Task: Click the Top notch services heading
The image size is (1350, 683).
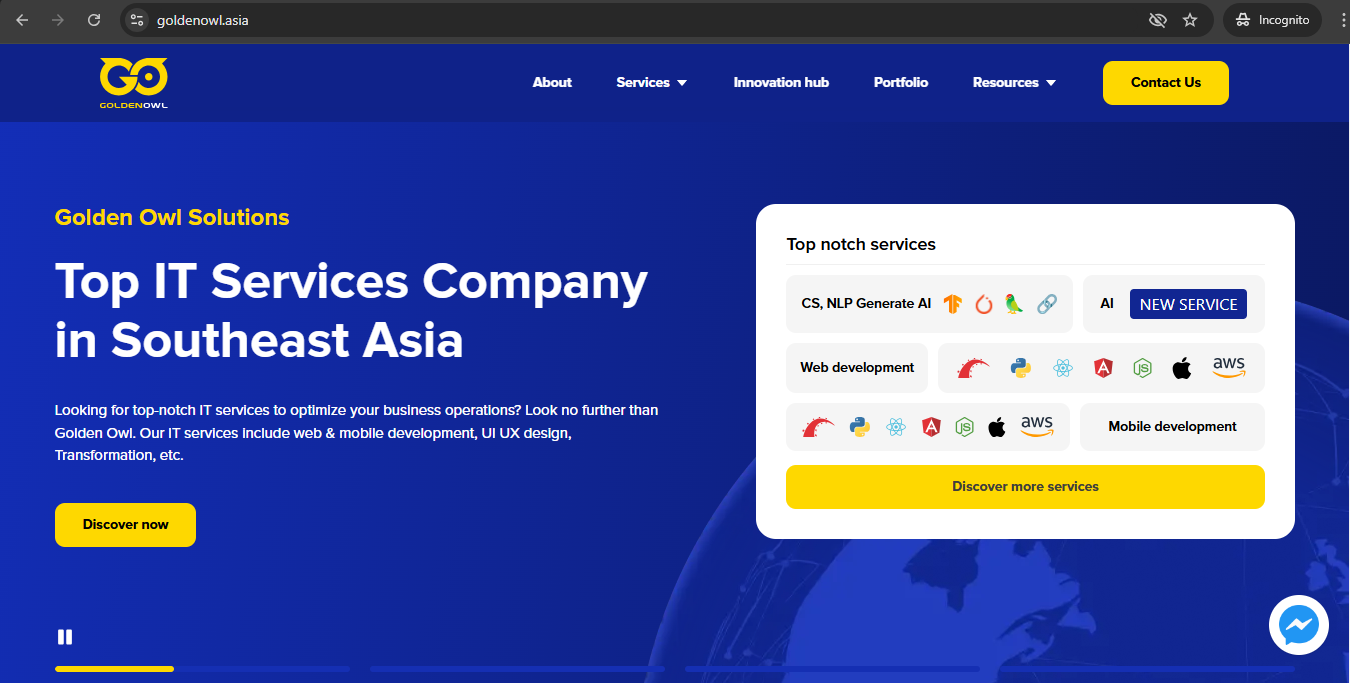Action: pyautogui.click(x=861, y=244)
